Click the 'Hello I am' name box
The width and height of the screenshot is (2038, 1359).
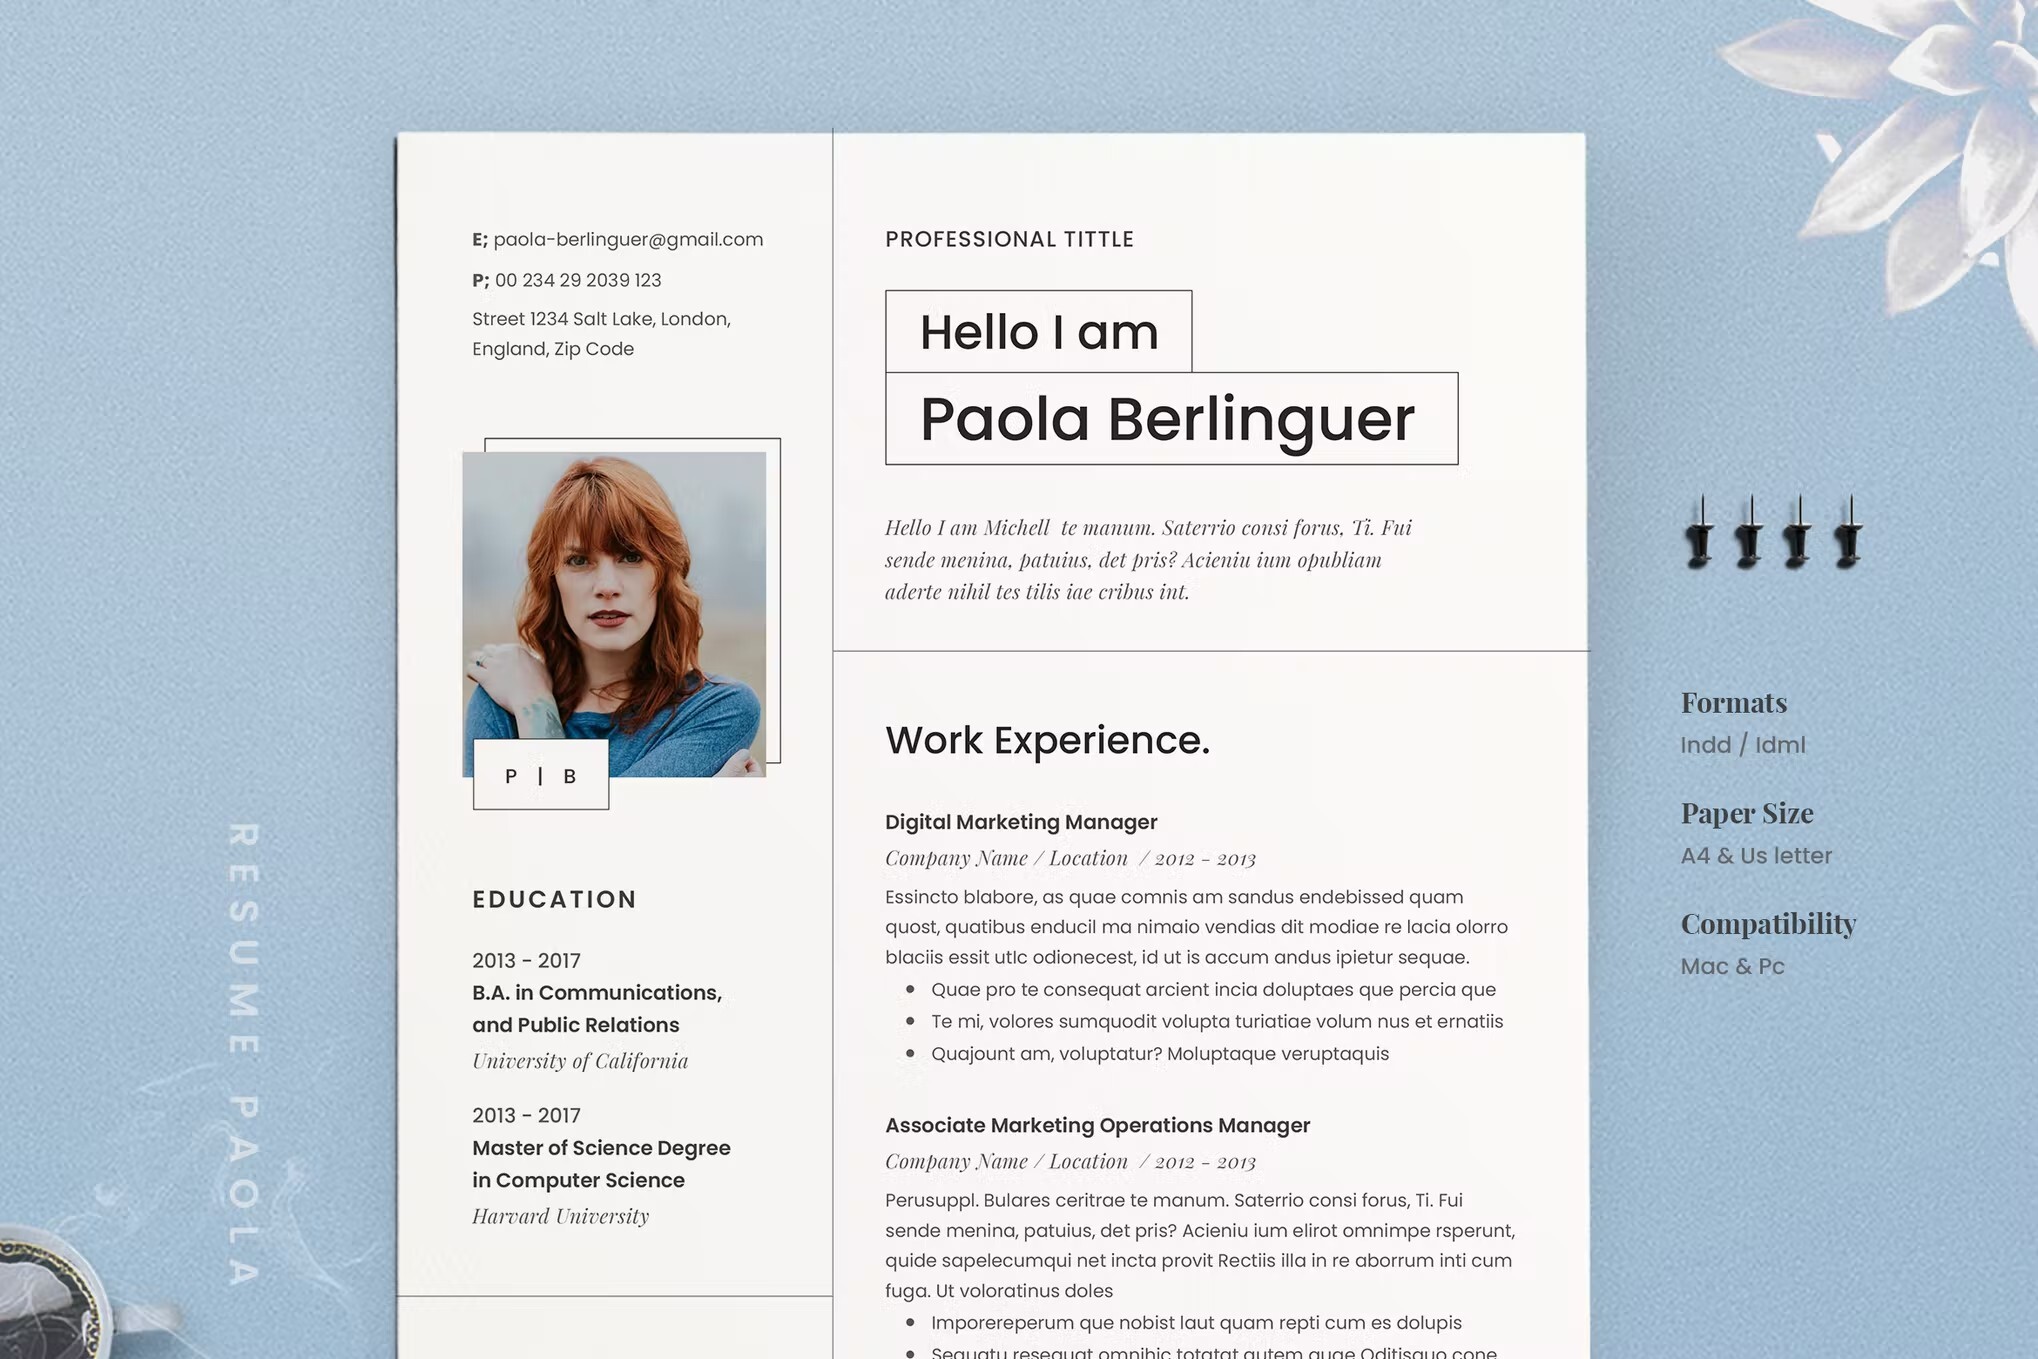click(1042, 331)
